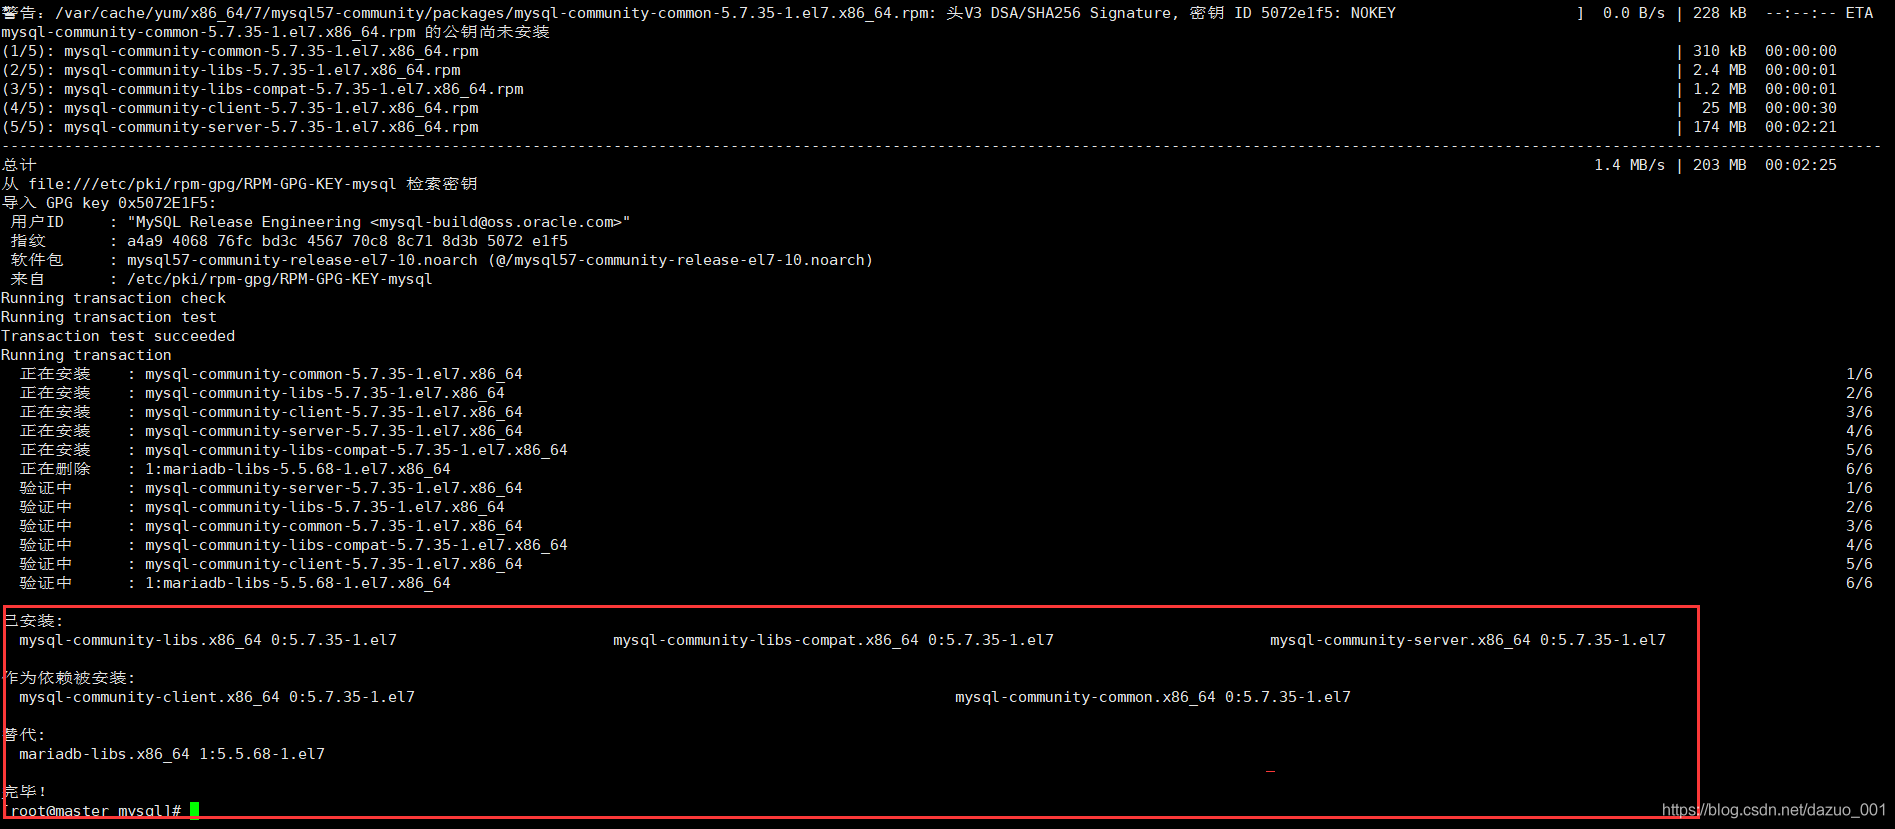The height and width of the screenshot is (829, 1895).
Task: Click the installing mysql-community-libs-compat 5/6 row
Action: pyautogui.click(x=946, y=450)
